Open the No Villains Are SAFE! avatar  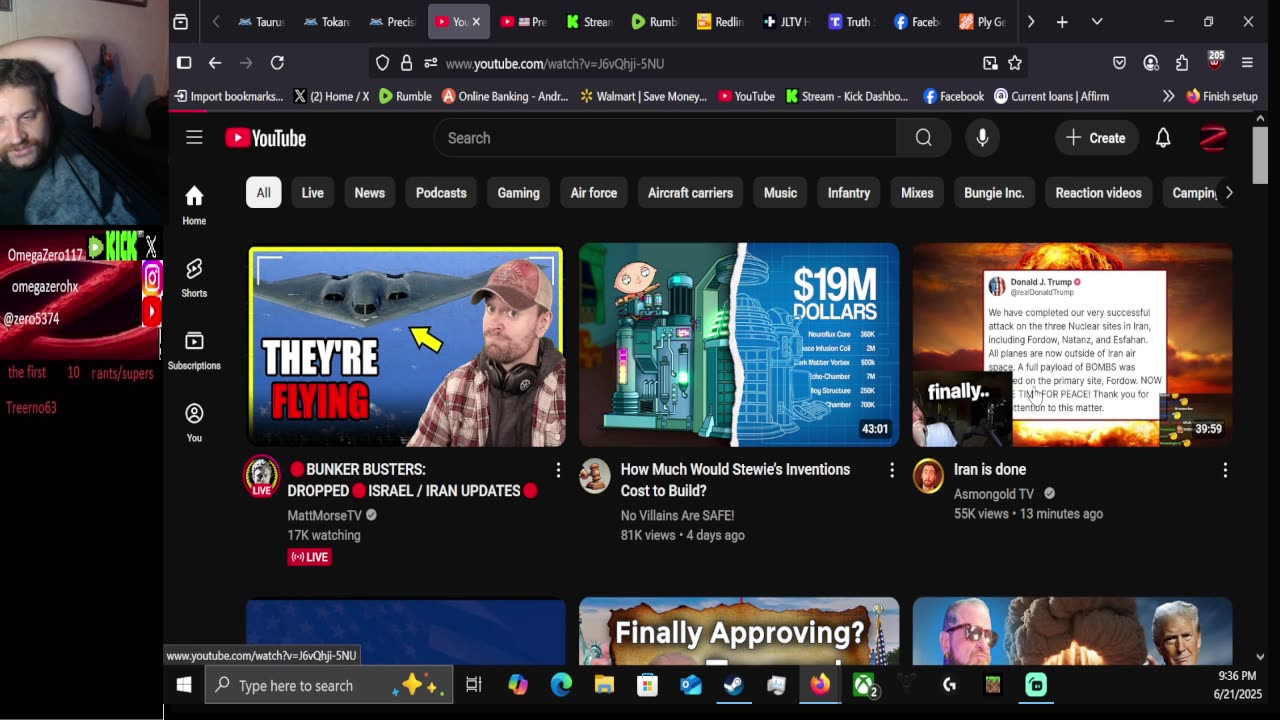(x=595, y=476)
